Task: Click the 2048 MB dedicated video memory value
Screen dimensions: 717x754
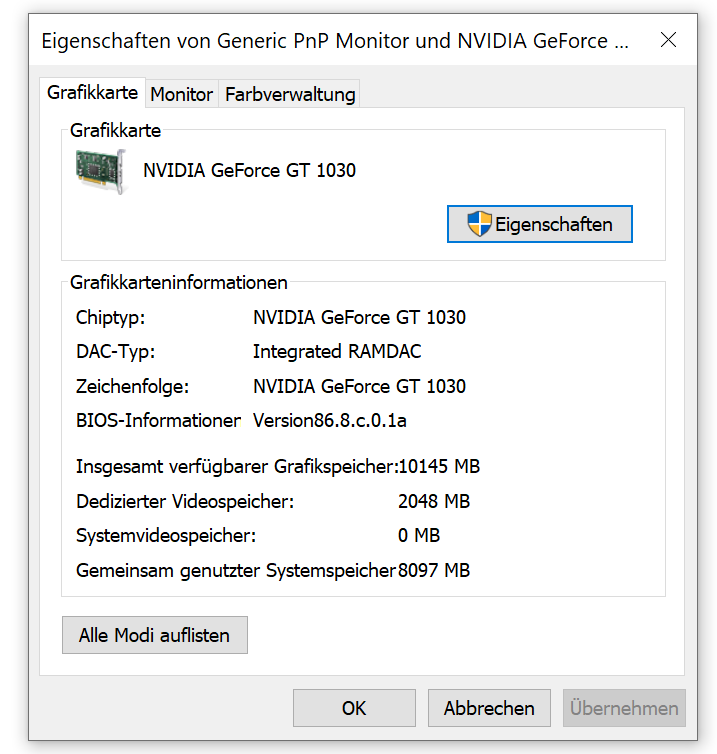Action: click(434, 502)
